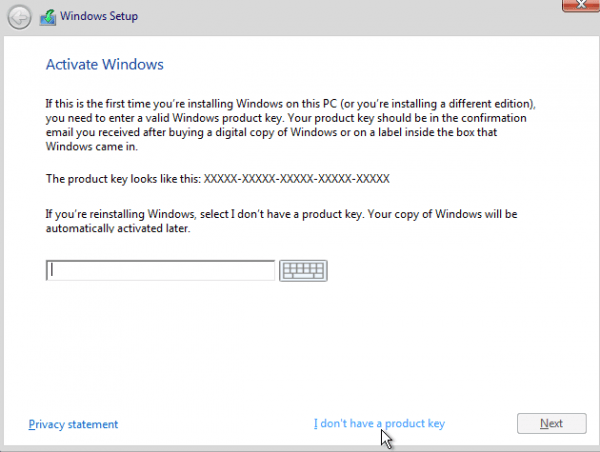Click the line starting "Windows came in"
The width and height of the screenshot is (600, 452).
click(88, 146)
